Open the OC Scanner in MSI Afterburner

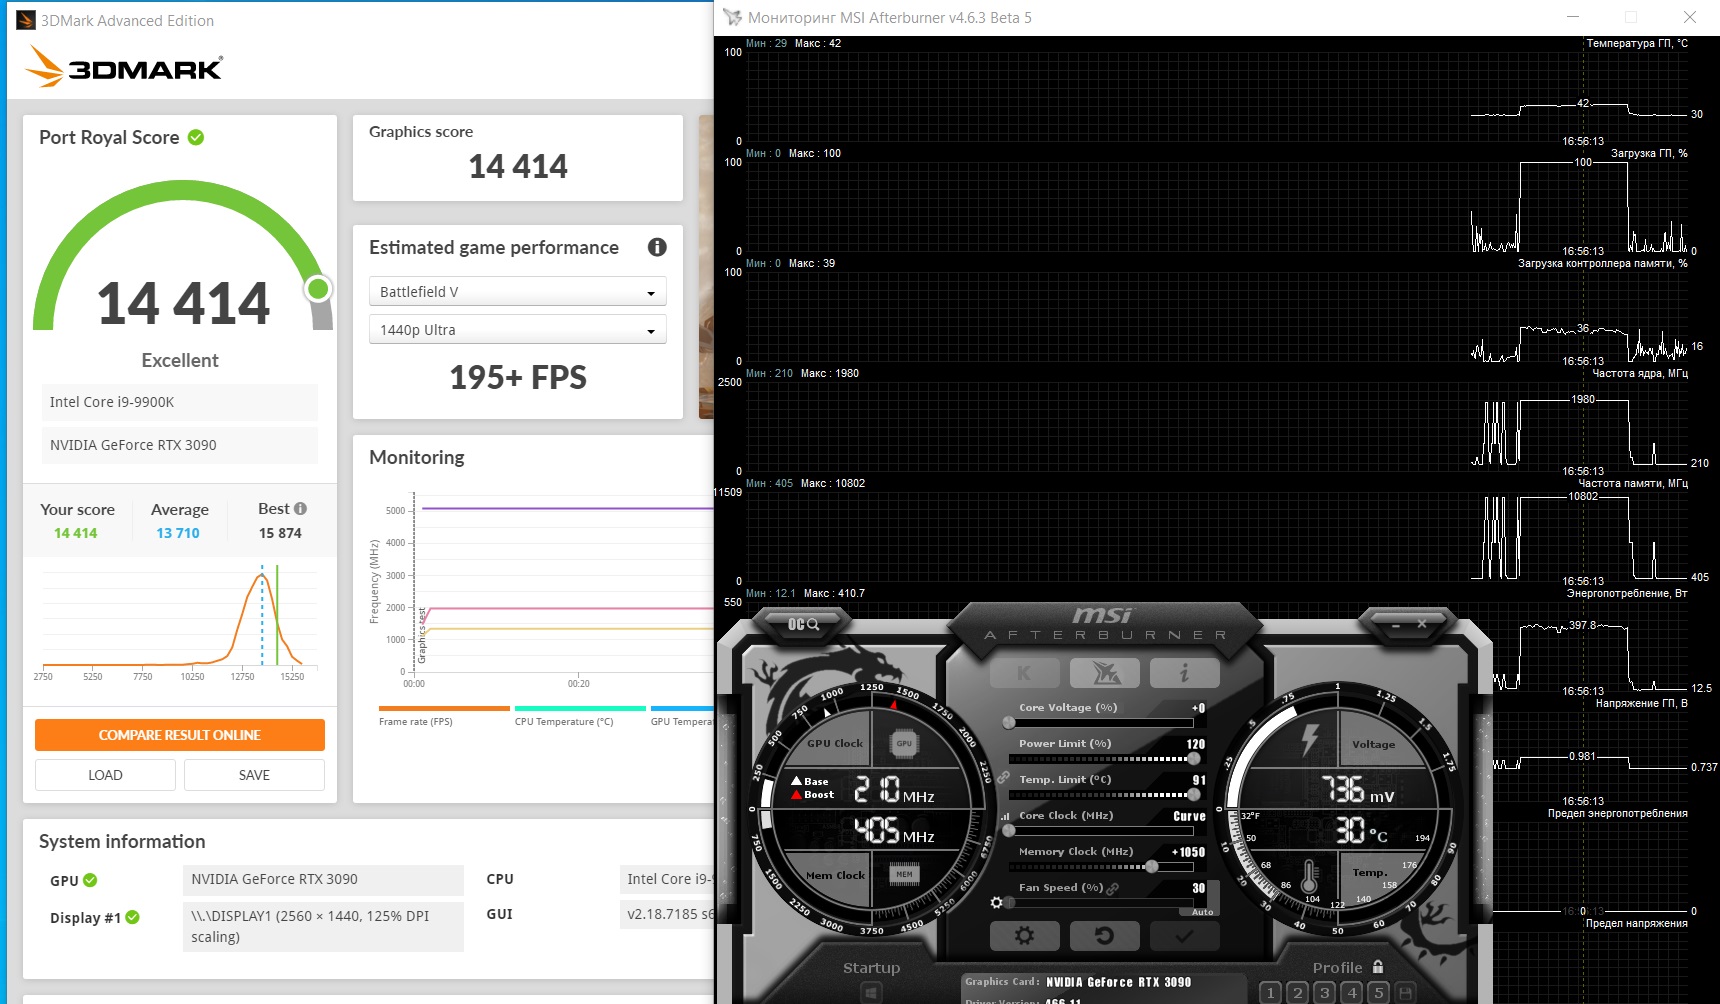(803, 624)
